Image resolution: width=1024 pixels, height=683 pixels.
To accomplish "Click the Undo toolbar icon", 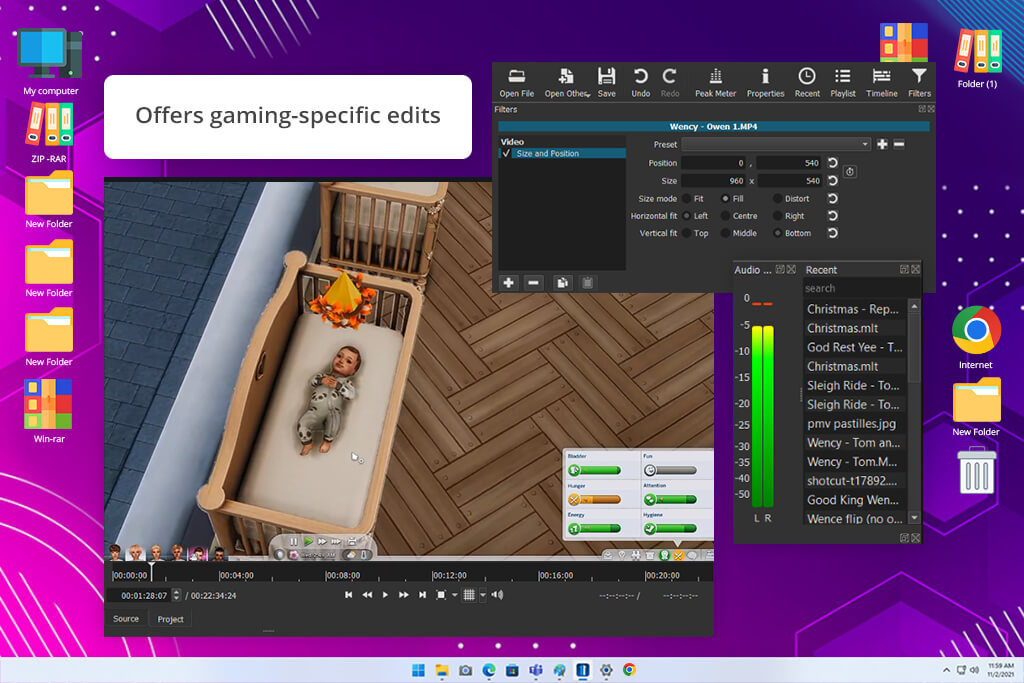I will click(x=641, y=83).
